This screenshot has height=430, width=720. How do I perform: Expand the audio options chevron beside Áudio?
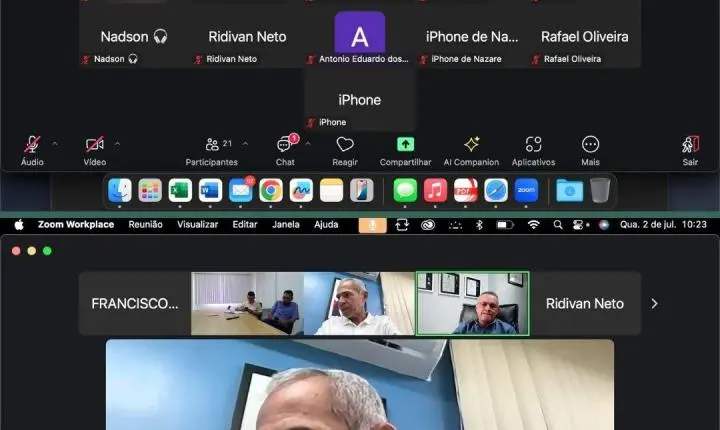coord(55,144)
